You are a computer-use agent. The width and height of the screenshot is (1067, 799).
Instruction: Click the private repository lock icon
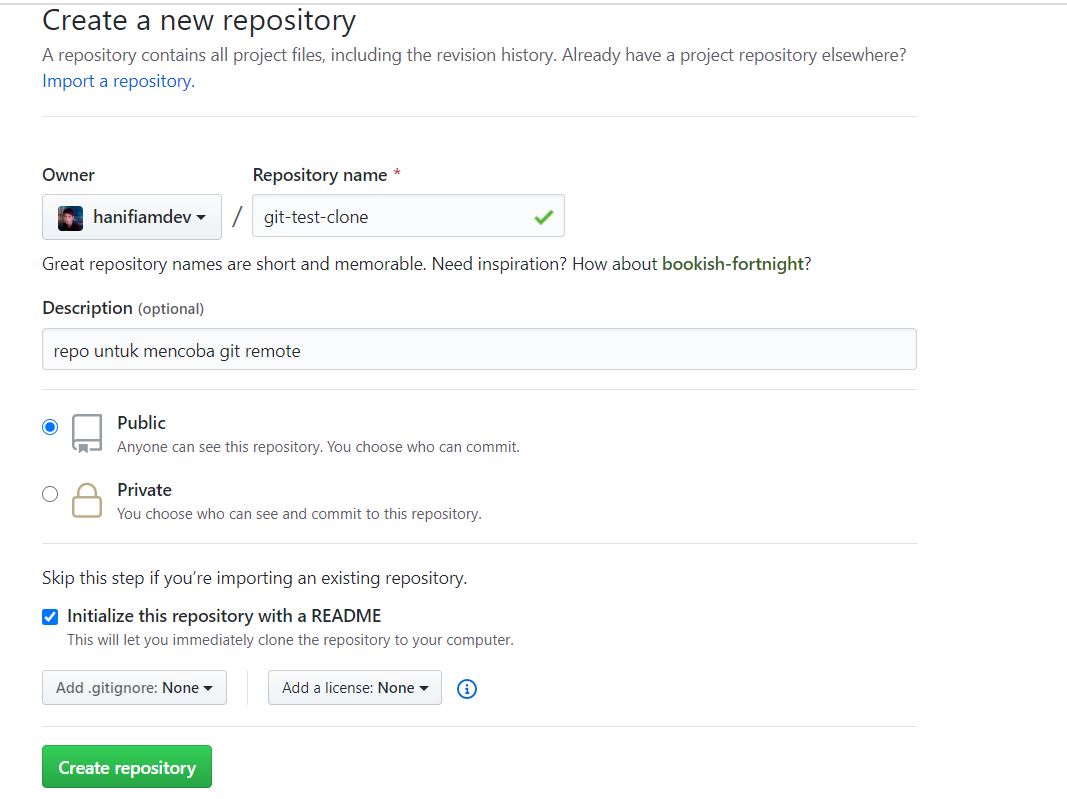tap(87, 500)
